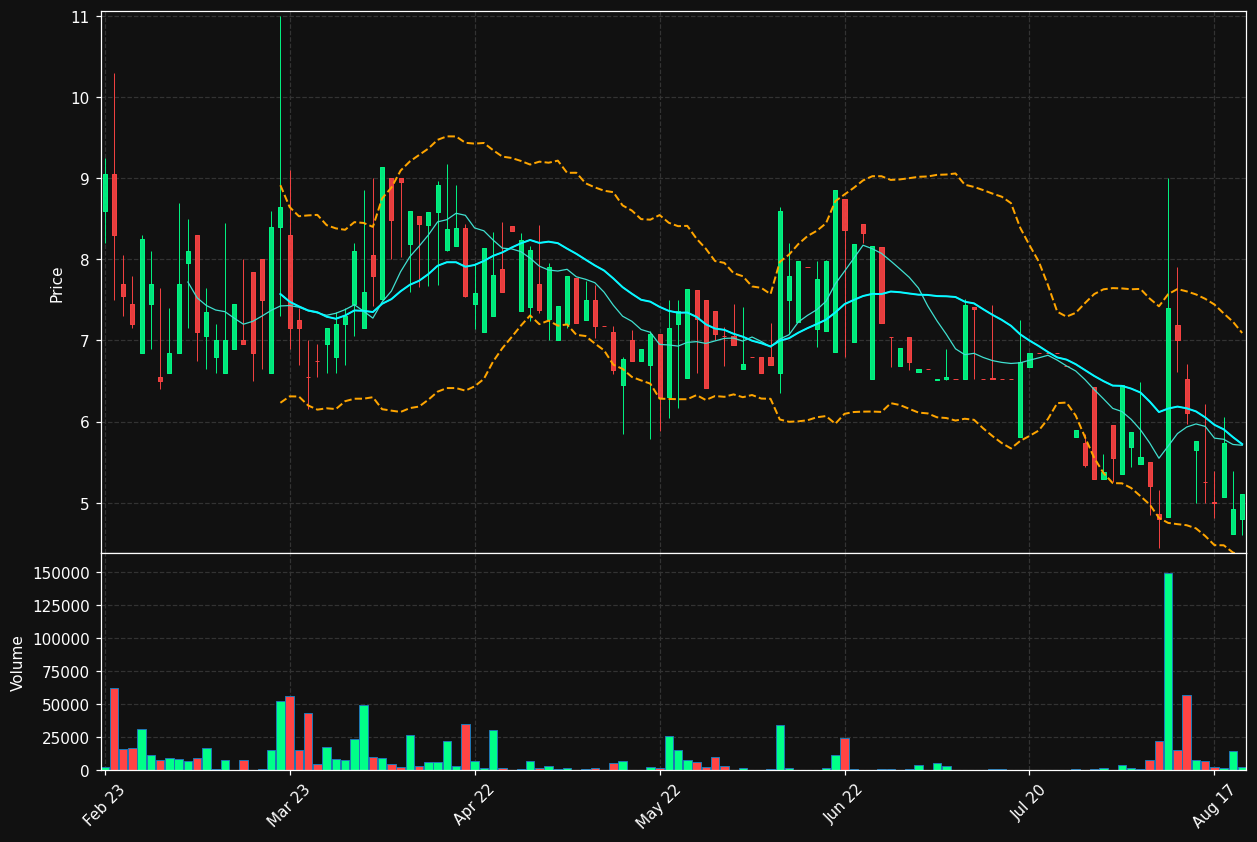Click the price axis value 7

(x=84, y=341)
